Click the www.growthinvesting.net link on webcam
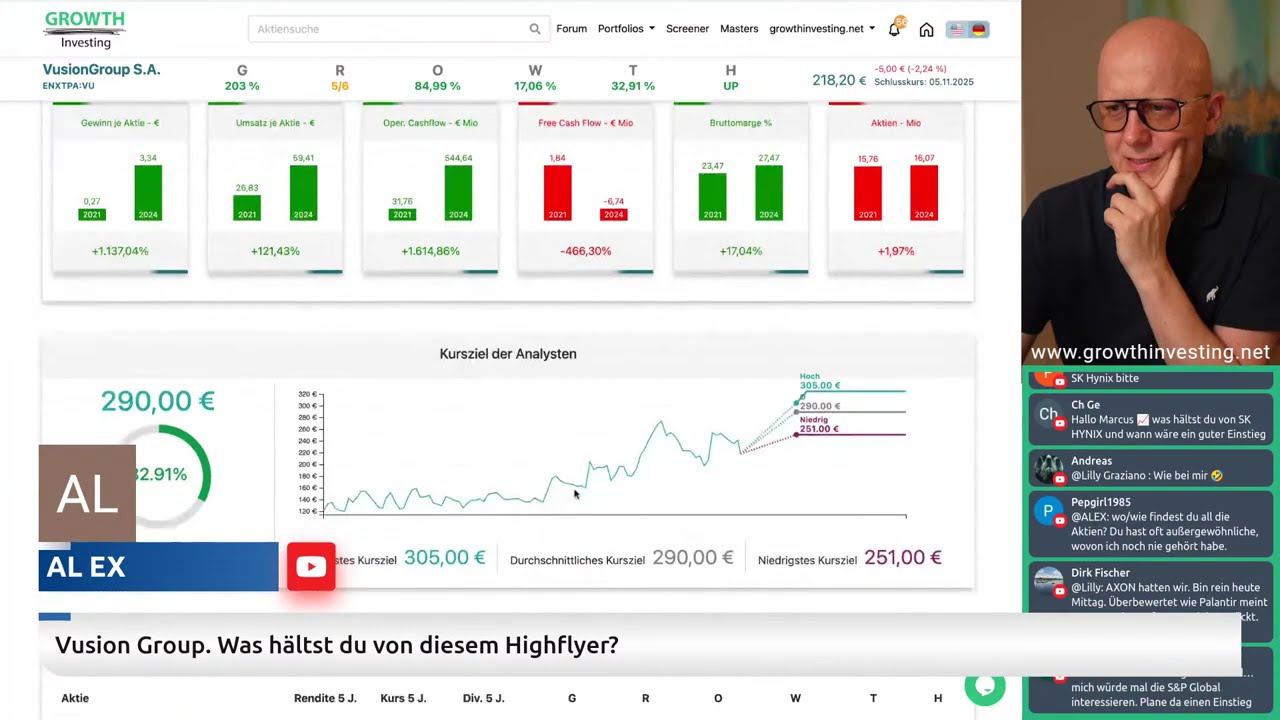1280x720 pixels. [x=1150, y=352]
